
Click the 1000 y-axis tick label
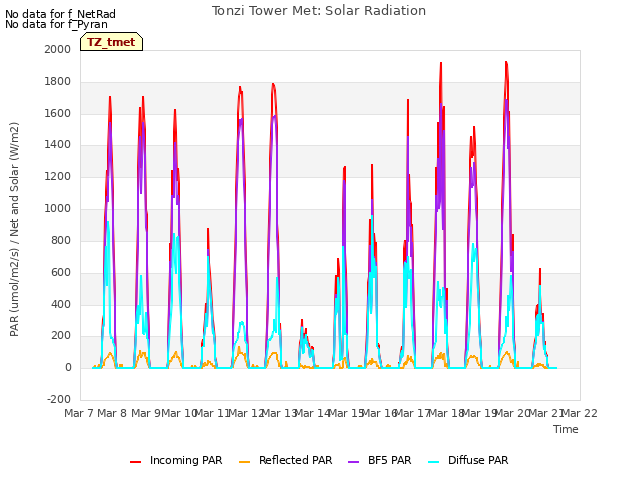tap(58, 209)
